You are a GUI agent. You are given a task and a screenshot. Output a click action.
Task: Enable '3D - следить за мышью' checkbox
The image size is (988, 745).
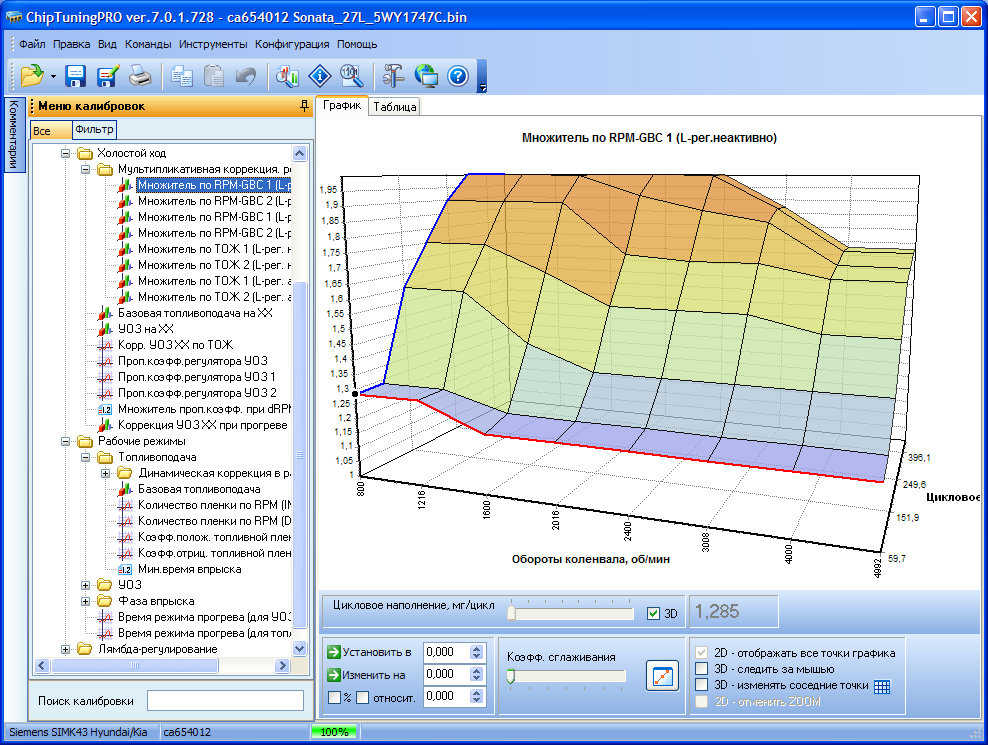click(x=702, y=669)
